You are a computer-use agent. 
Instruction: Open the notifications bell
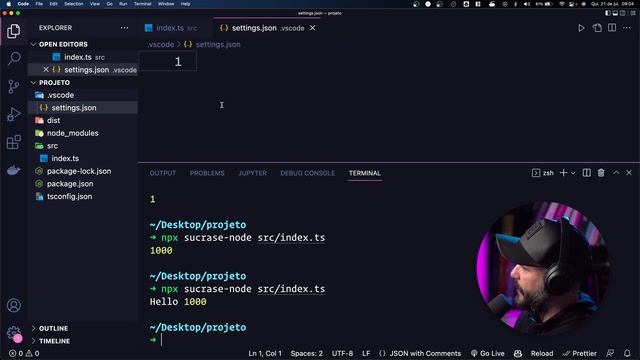627,353
